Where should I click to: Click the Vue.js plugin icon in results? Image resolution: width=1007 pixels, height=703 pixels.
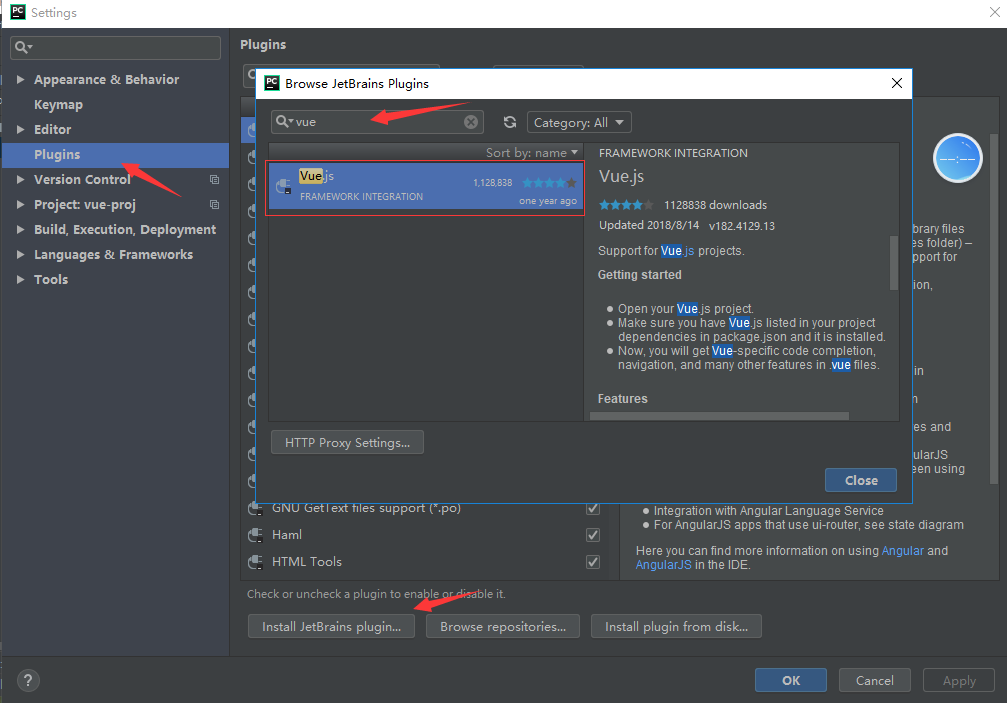(x=283, y=186)
